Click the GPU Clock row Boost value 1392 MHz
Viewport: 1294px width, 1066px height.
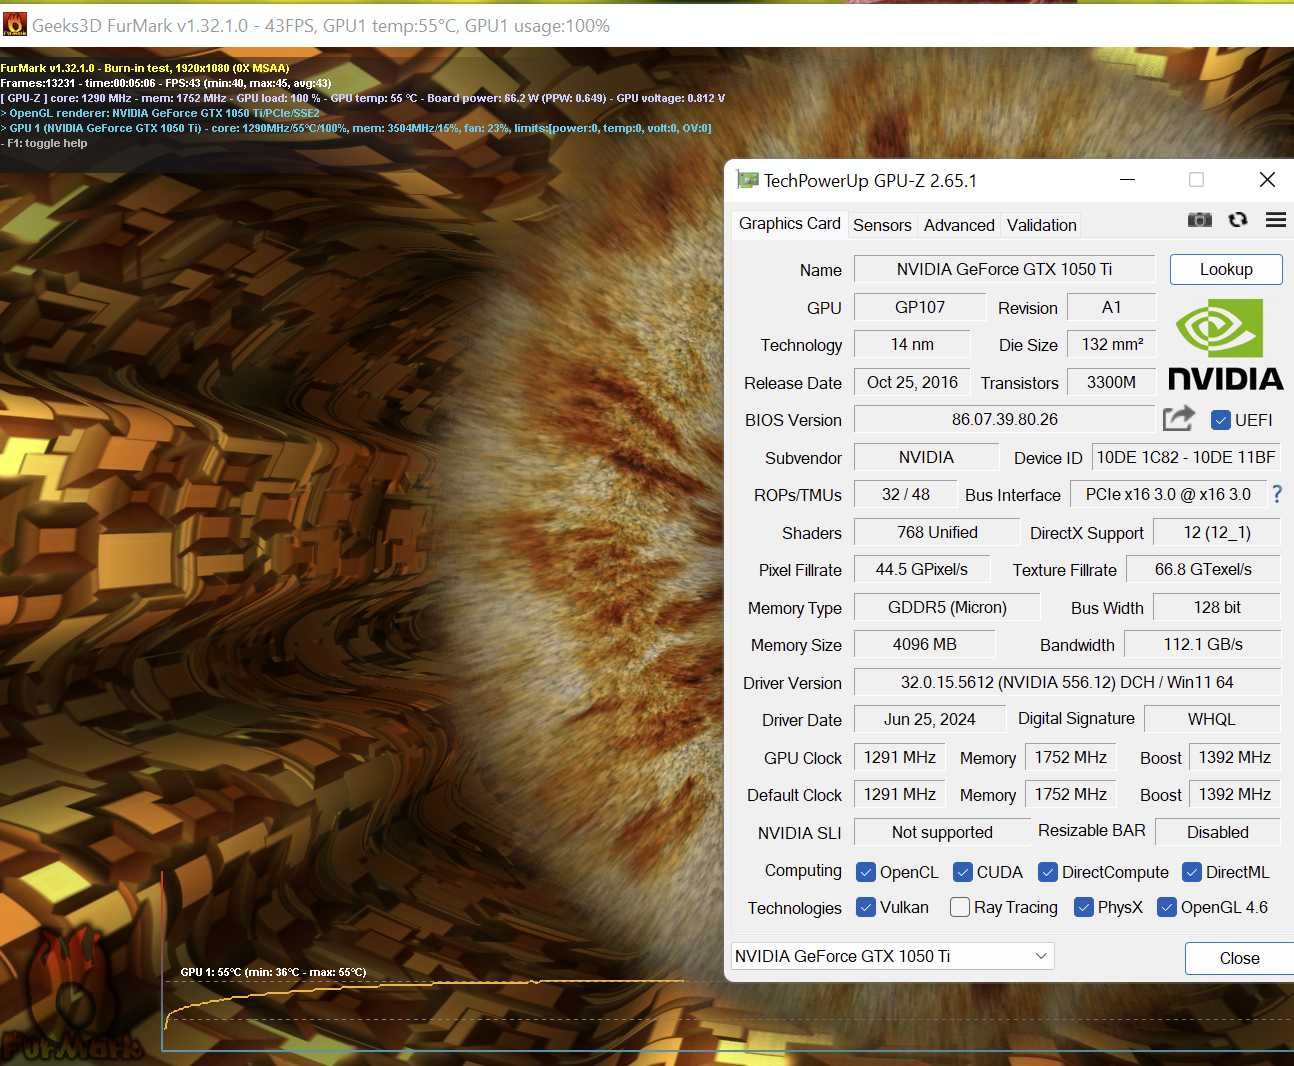(1234, 757)
